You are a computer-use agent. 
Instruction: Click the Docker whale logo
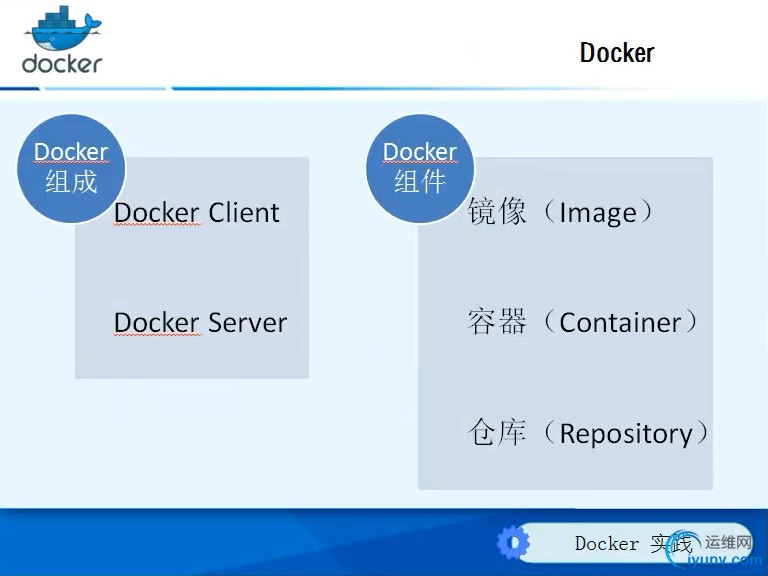pyautogui.click(x=62, y=39)
